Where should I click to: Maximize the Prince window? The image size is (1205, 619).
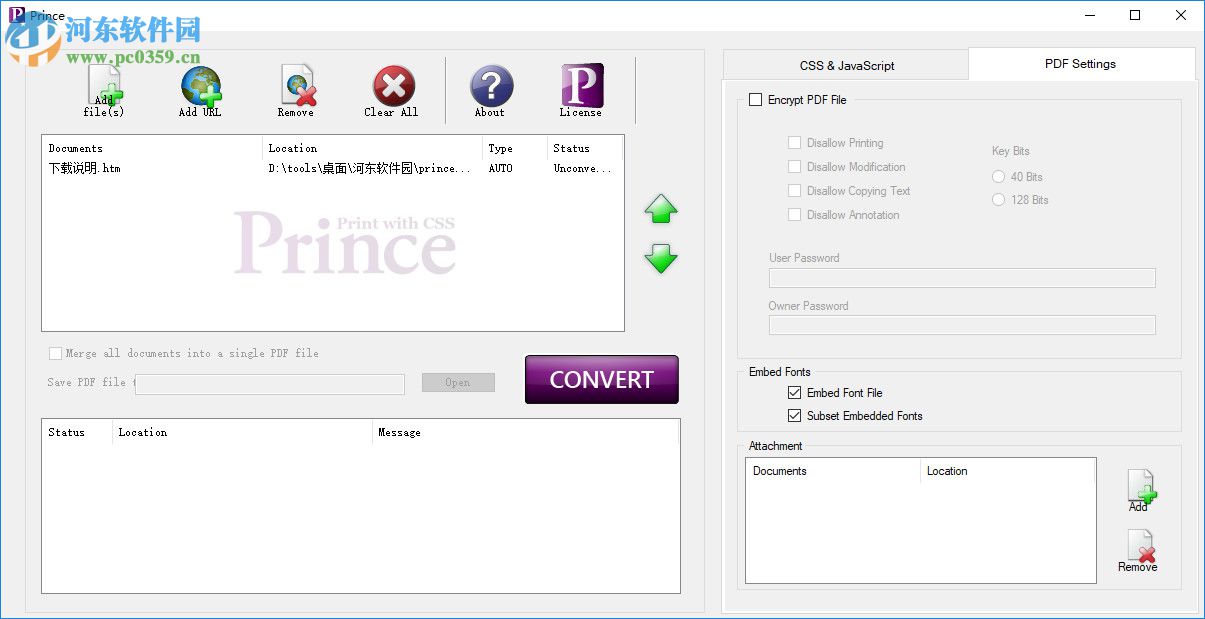click(x=1135, y=15)
